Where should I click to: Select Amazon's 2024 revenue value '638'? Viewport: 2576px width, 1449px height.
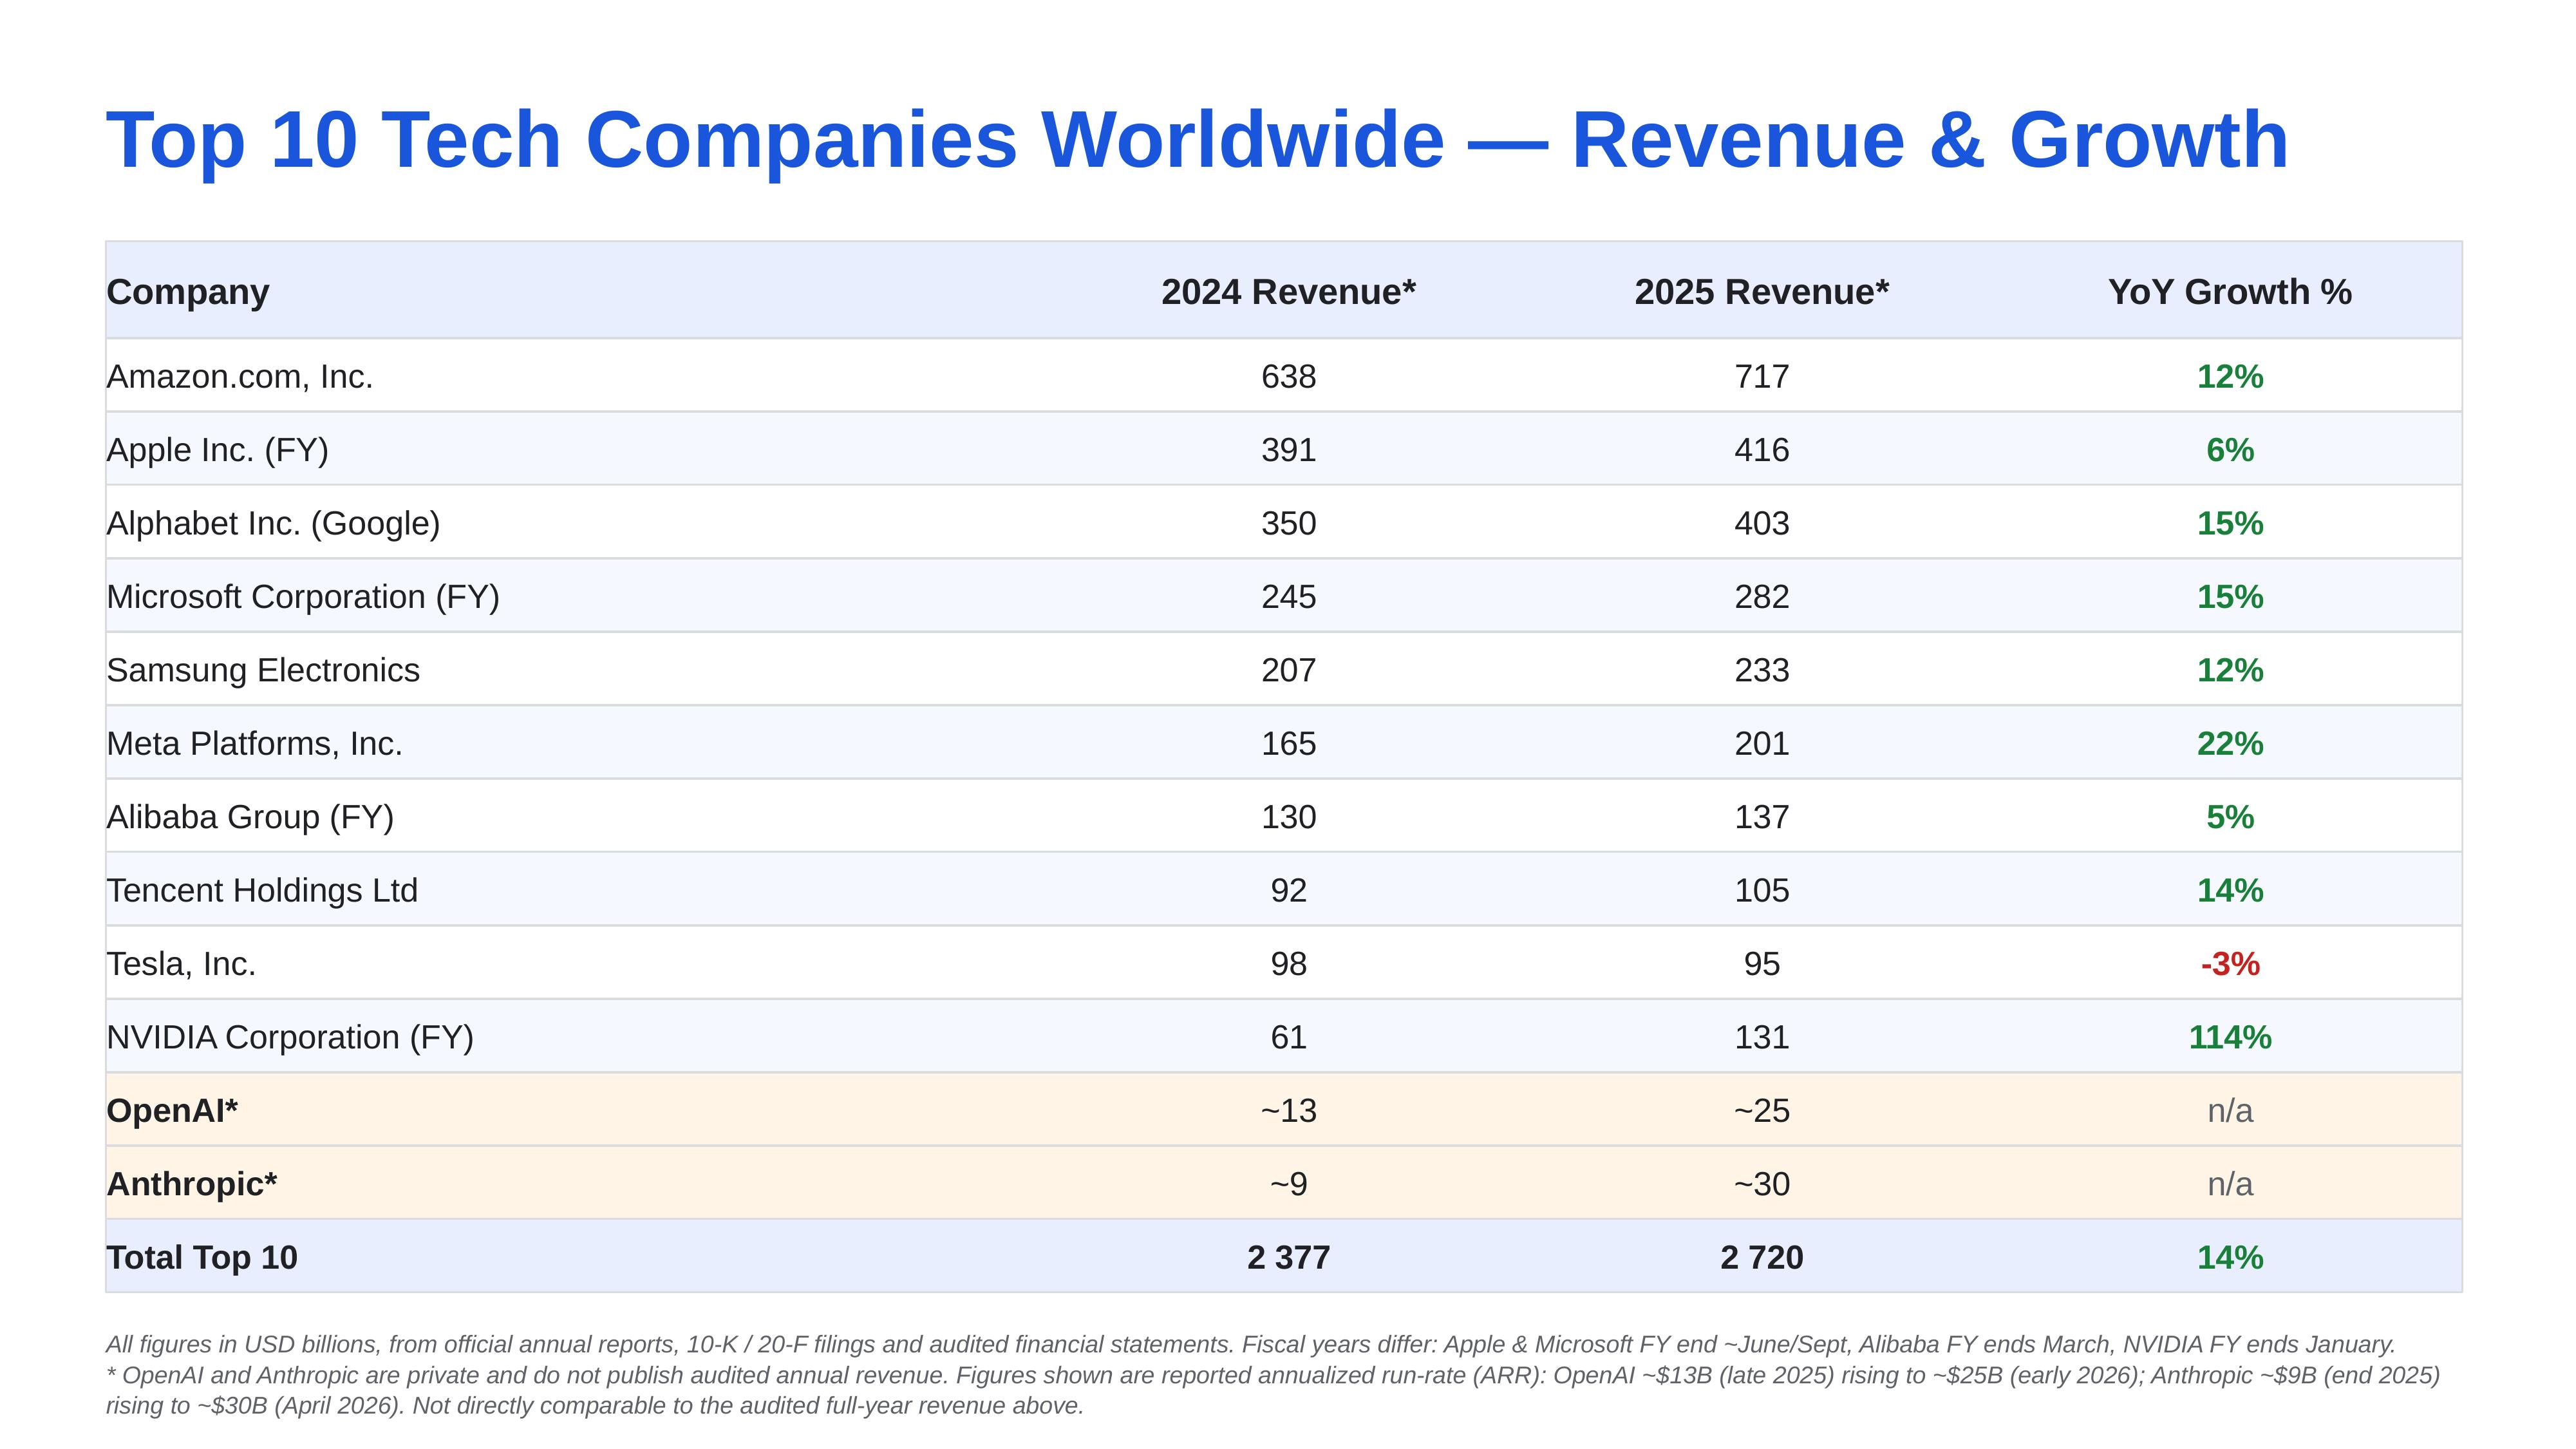[x=1288, y=377]
